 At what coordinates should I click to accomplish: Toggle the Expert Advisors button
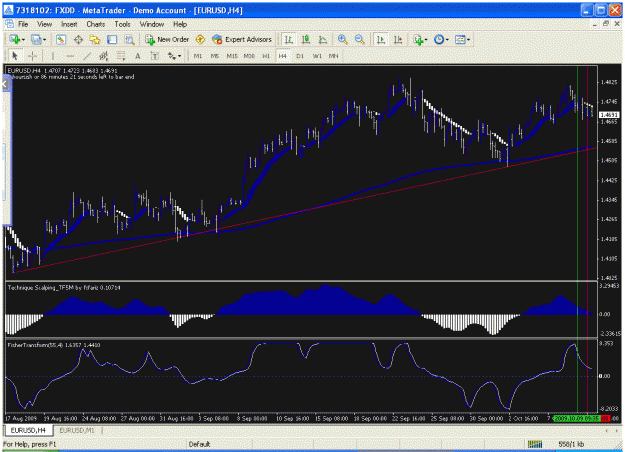coord(242,39)
